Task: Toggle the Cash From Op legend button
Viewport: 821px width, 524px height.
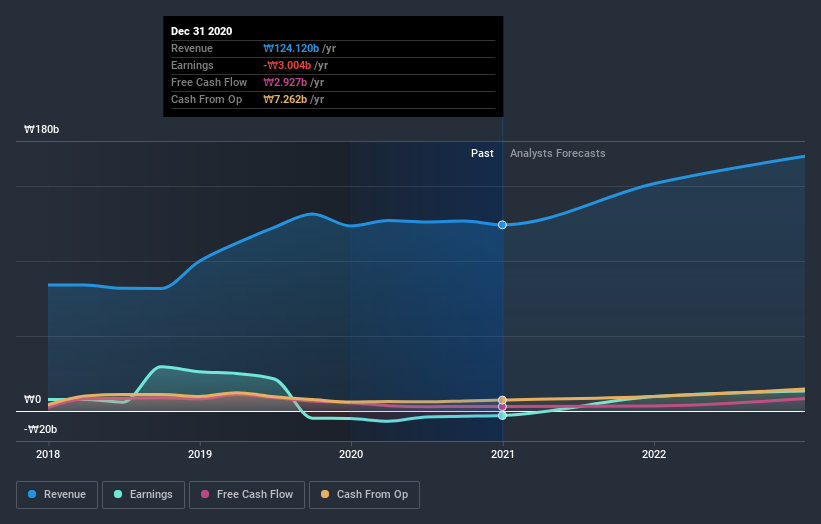Action: (364, 495)
